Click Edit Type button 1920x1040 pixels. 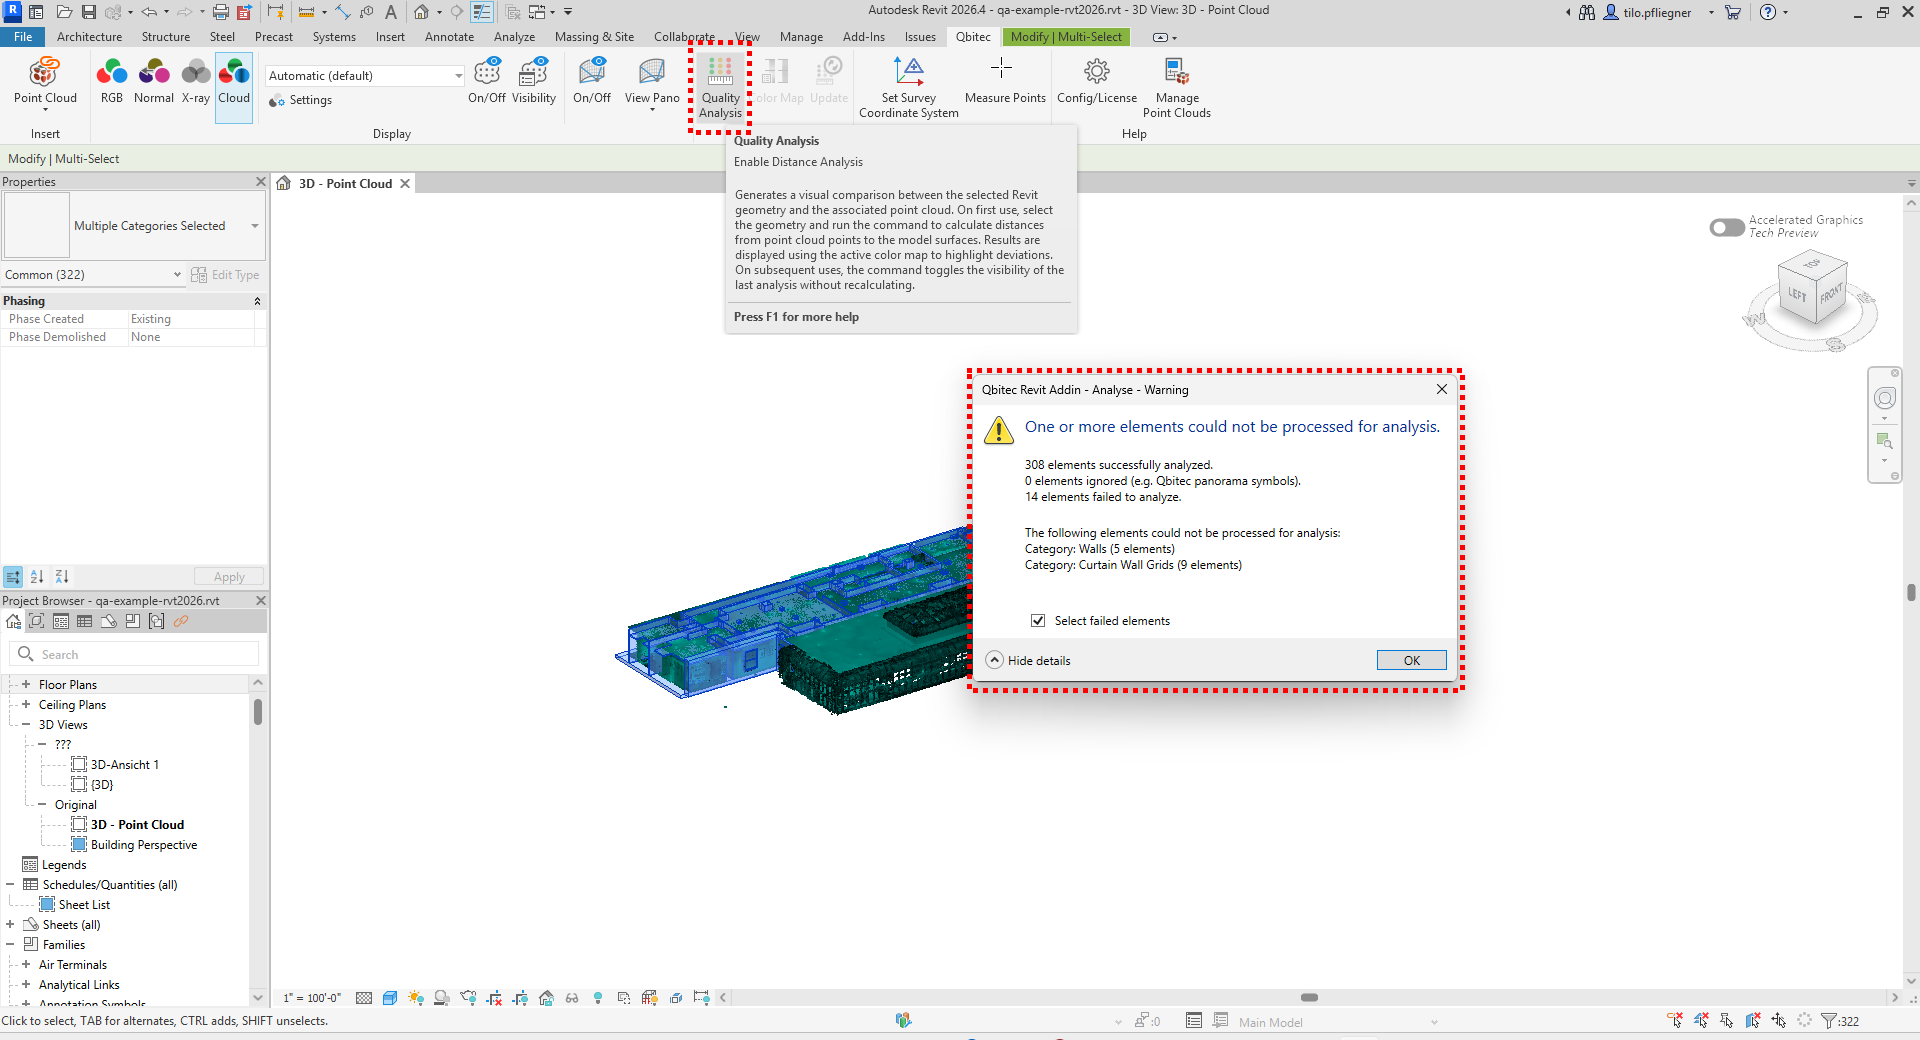tap(226, 275)
